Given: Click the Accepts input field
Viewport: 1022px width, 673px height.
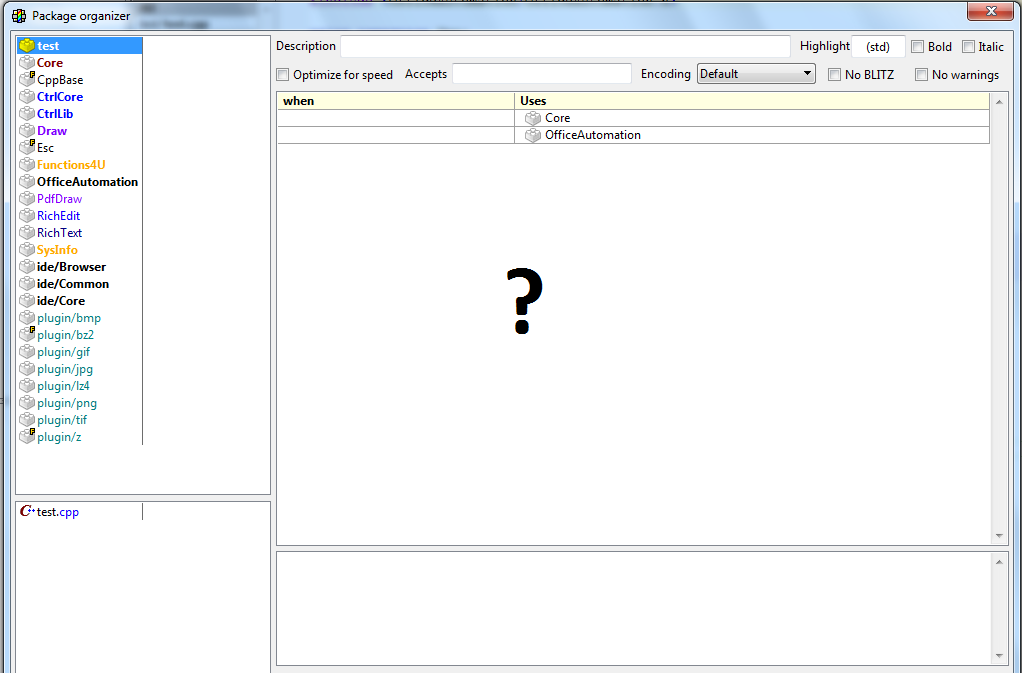Looking at the screenshot, I should point(541,74).
